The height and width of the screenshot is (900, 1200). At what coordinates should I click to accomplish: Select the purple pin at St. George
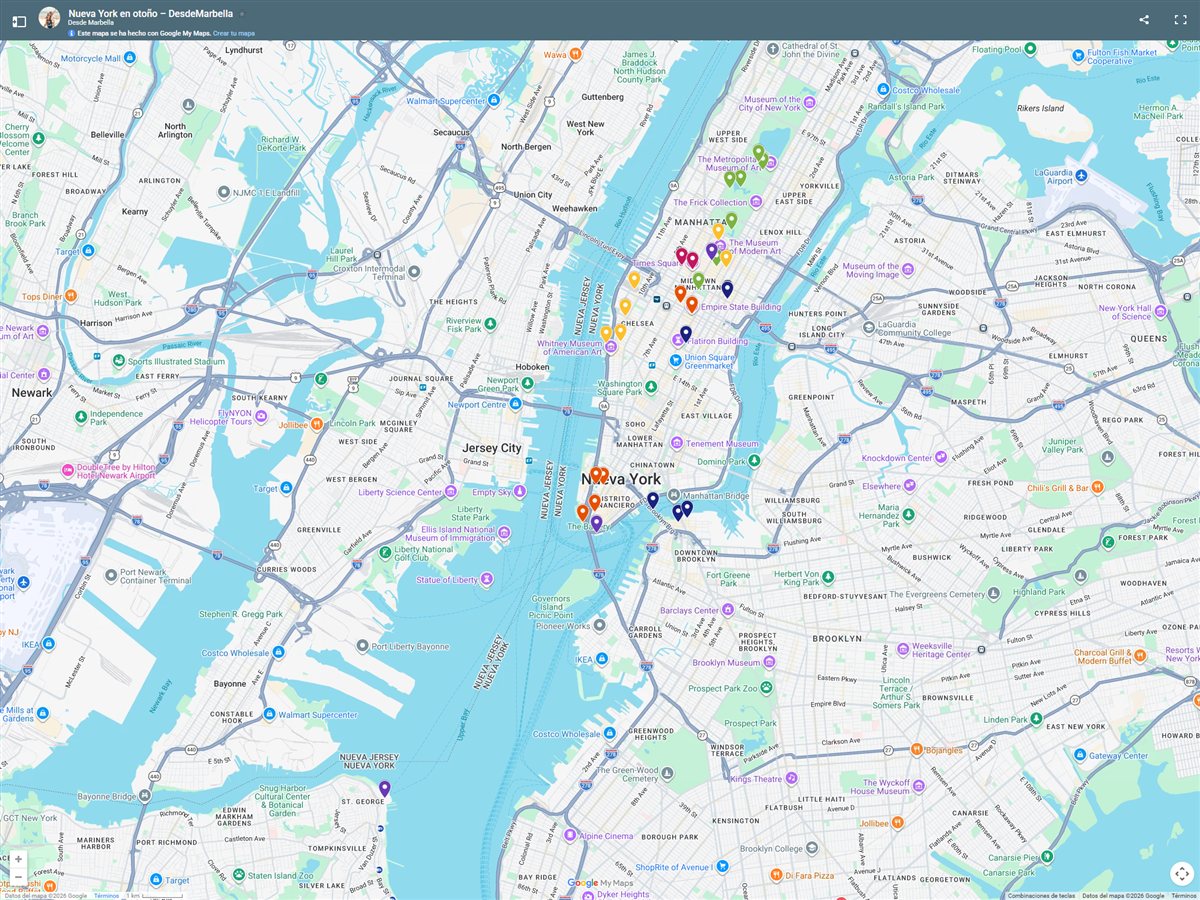click(384, 789)
